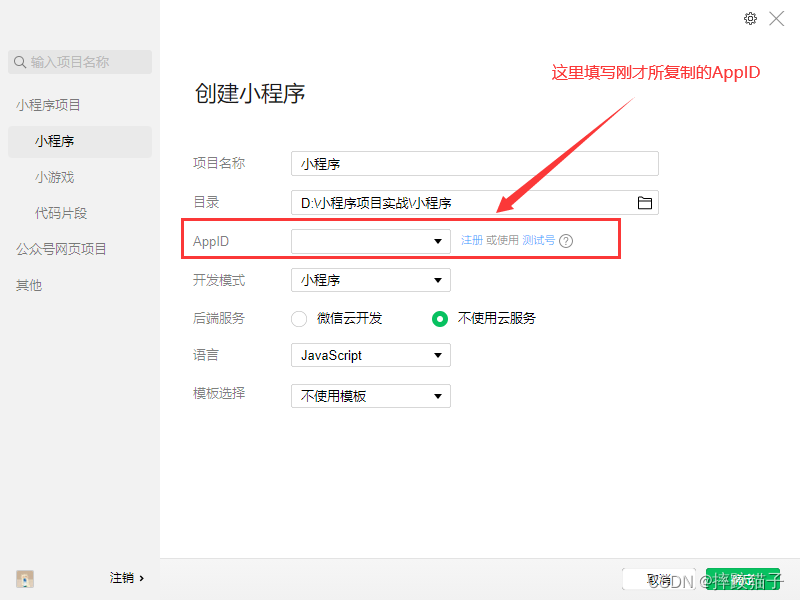Expand the AppID dropdown
This screenshot has width=800, height=600.
pyautogui.click(x=437, y=242)
